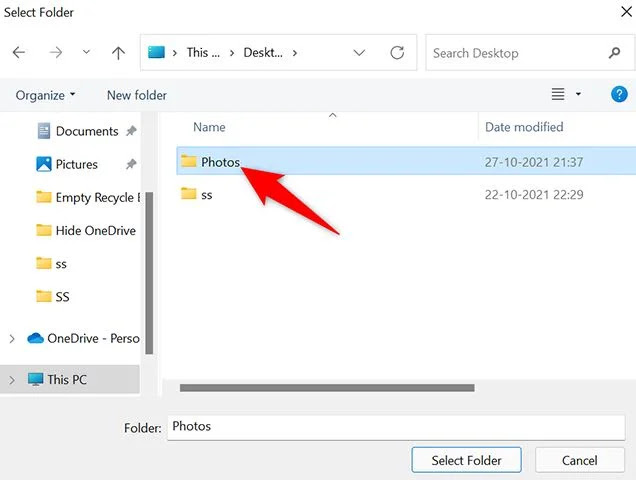
Task: Go forward using the forward arrow
Action: (x=56, y=52)
